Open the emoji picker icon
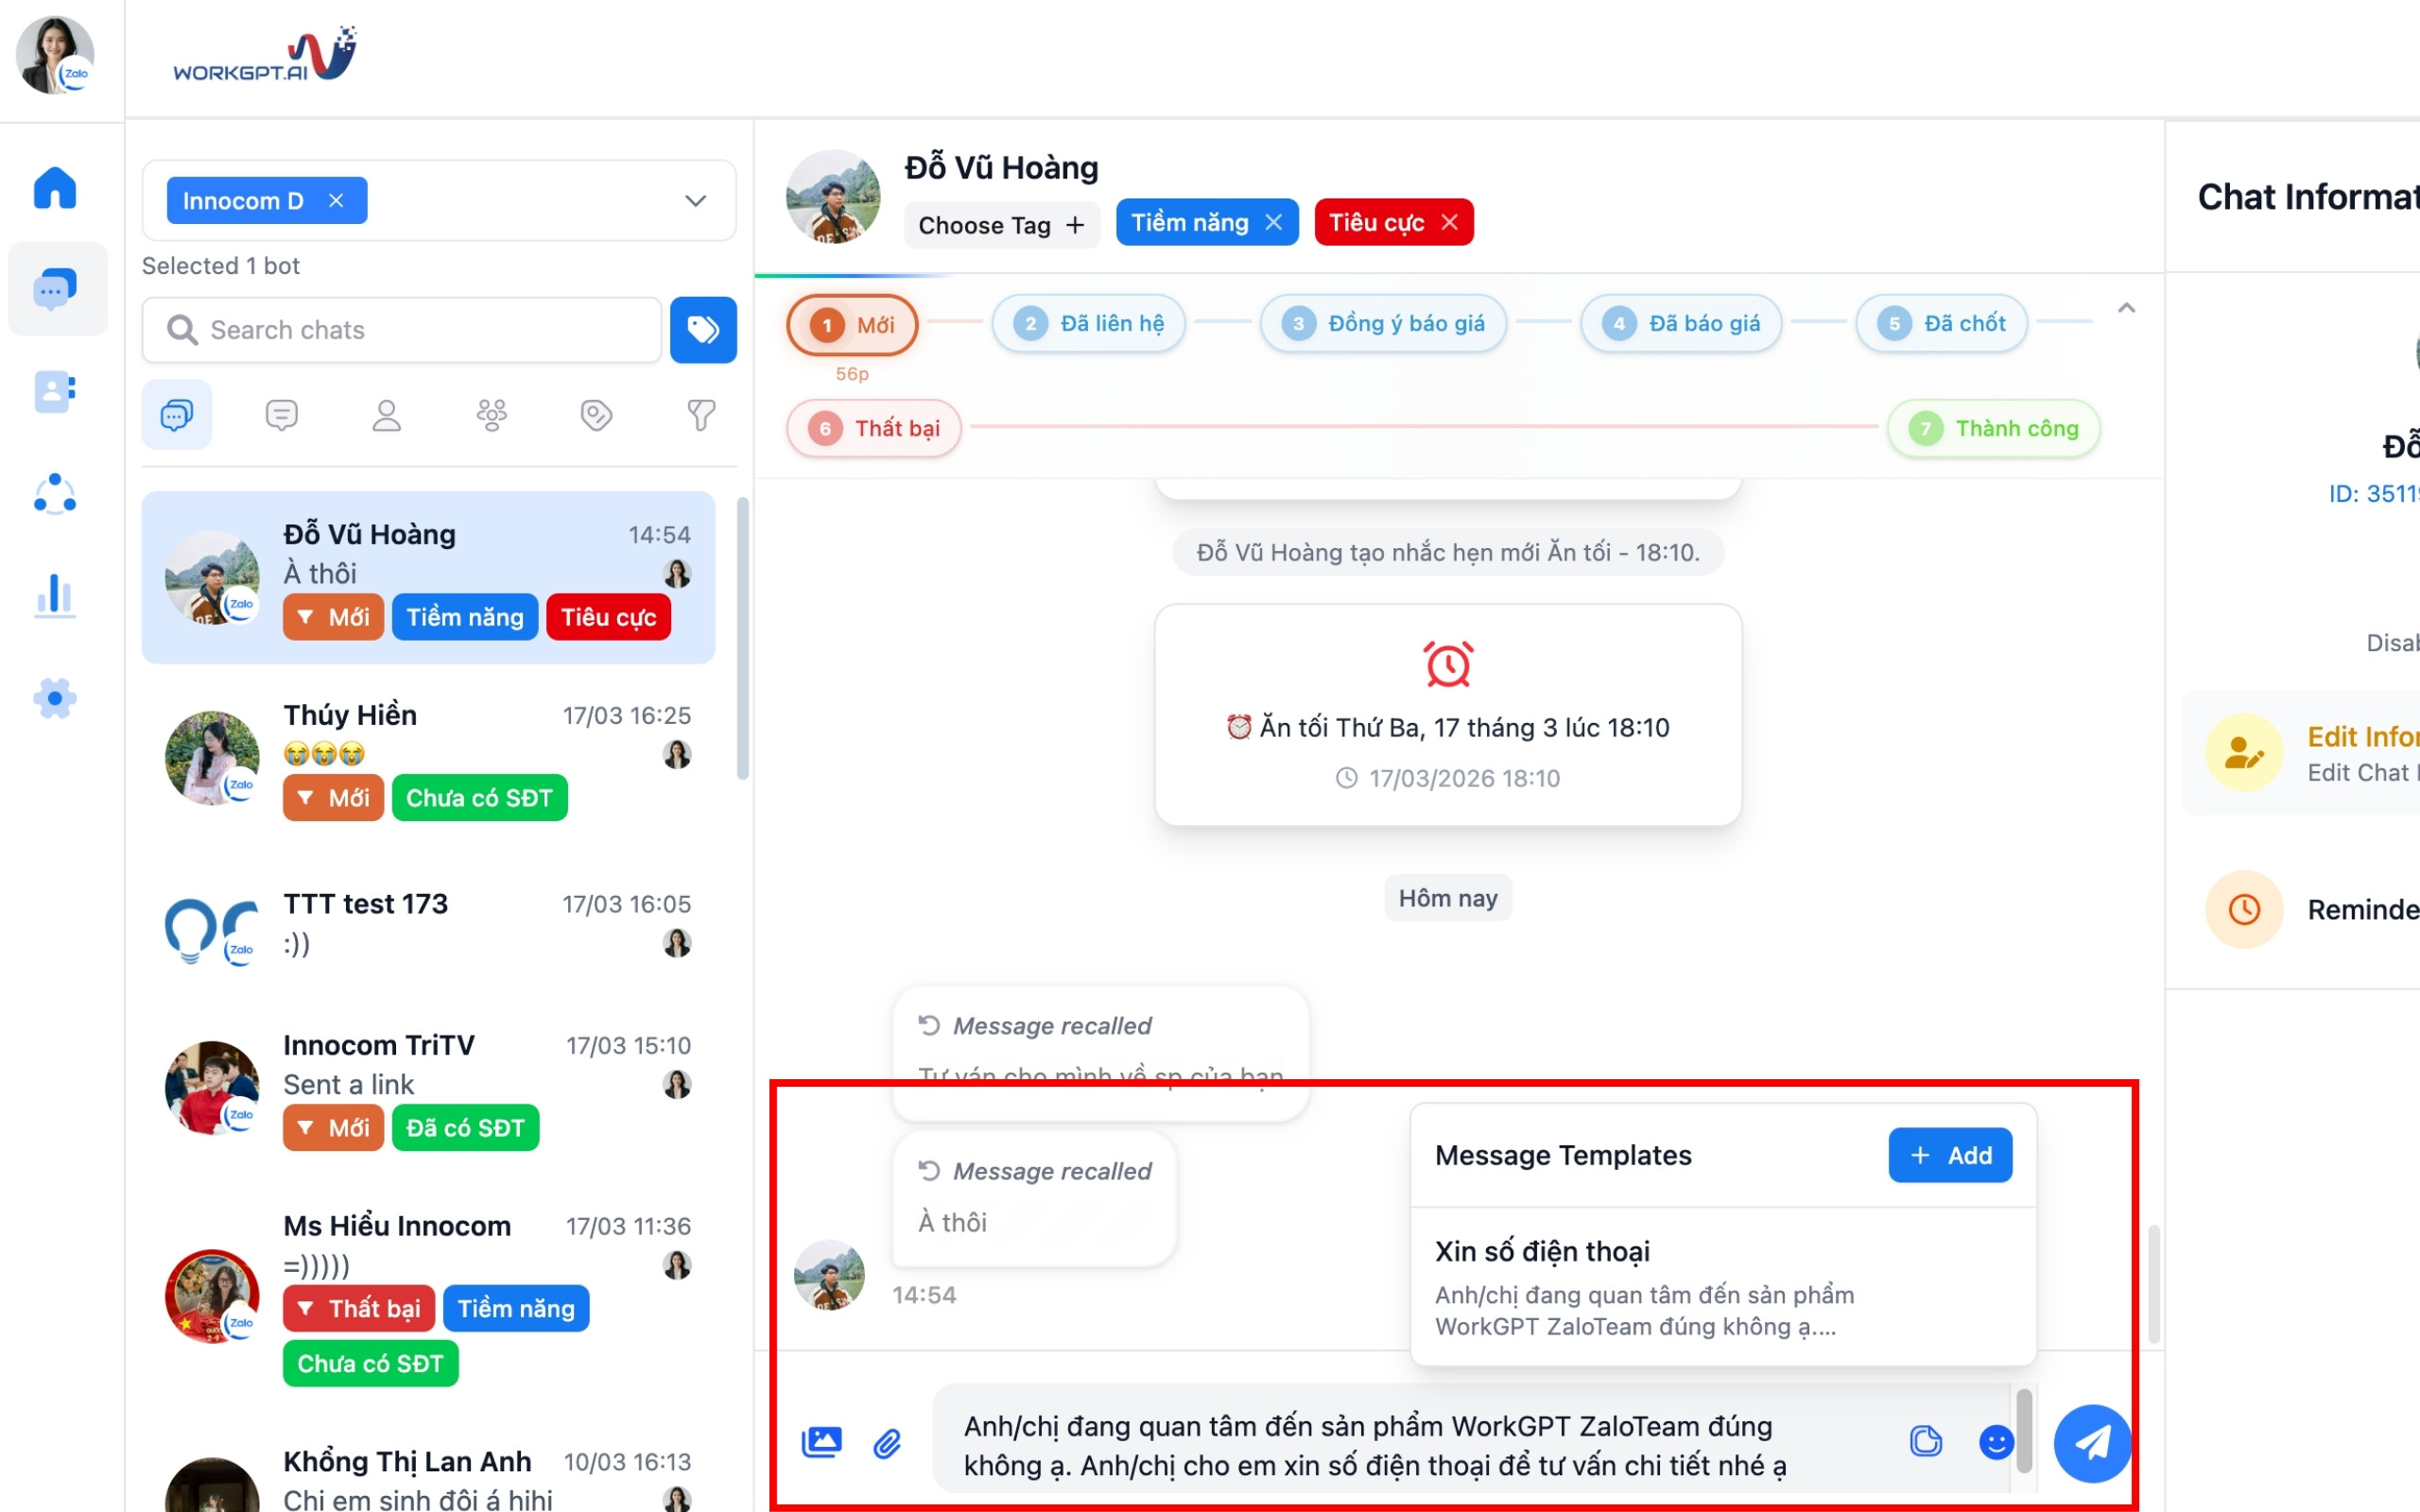 1996,1442
